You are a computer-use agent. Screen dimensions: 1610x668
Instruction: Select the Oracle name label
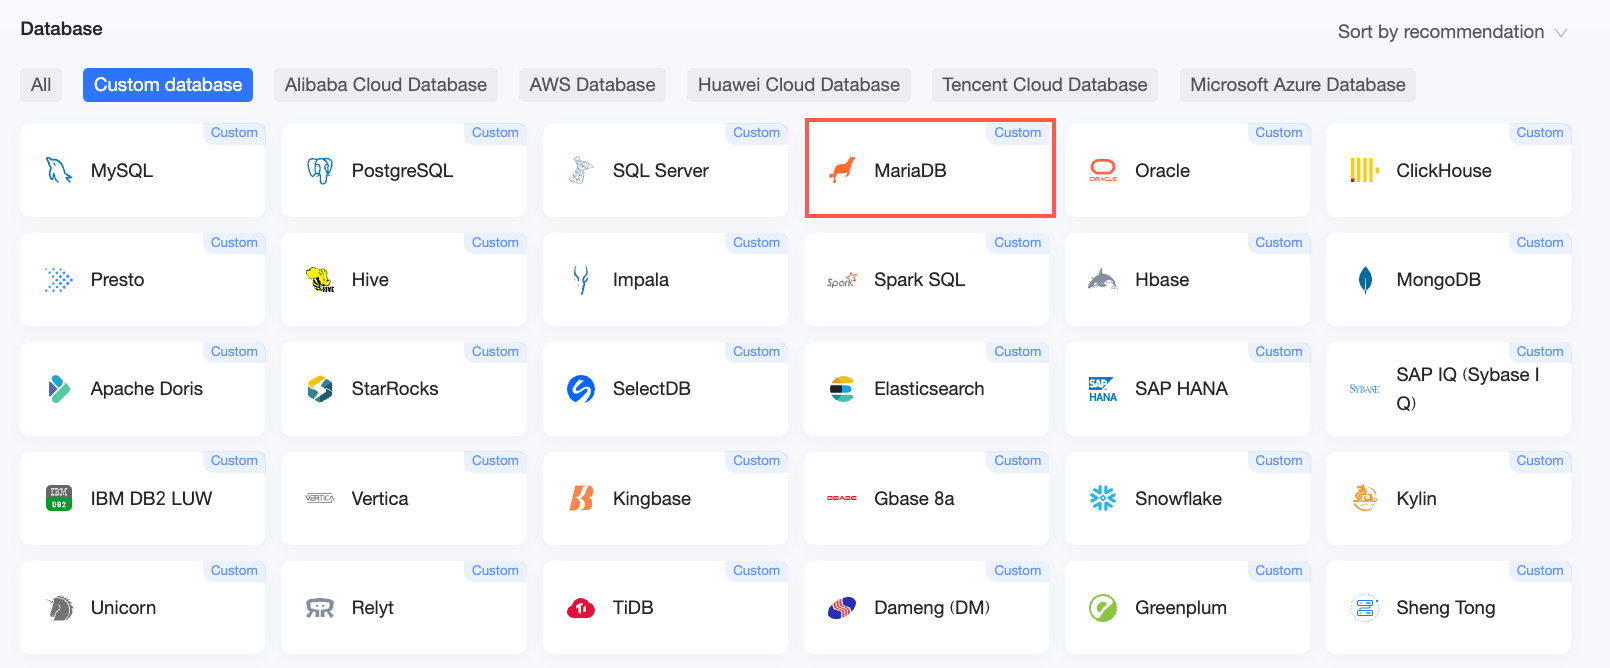click(1162, 171)
